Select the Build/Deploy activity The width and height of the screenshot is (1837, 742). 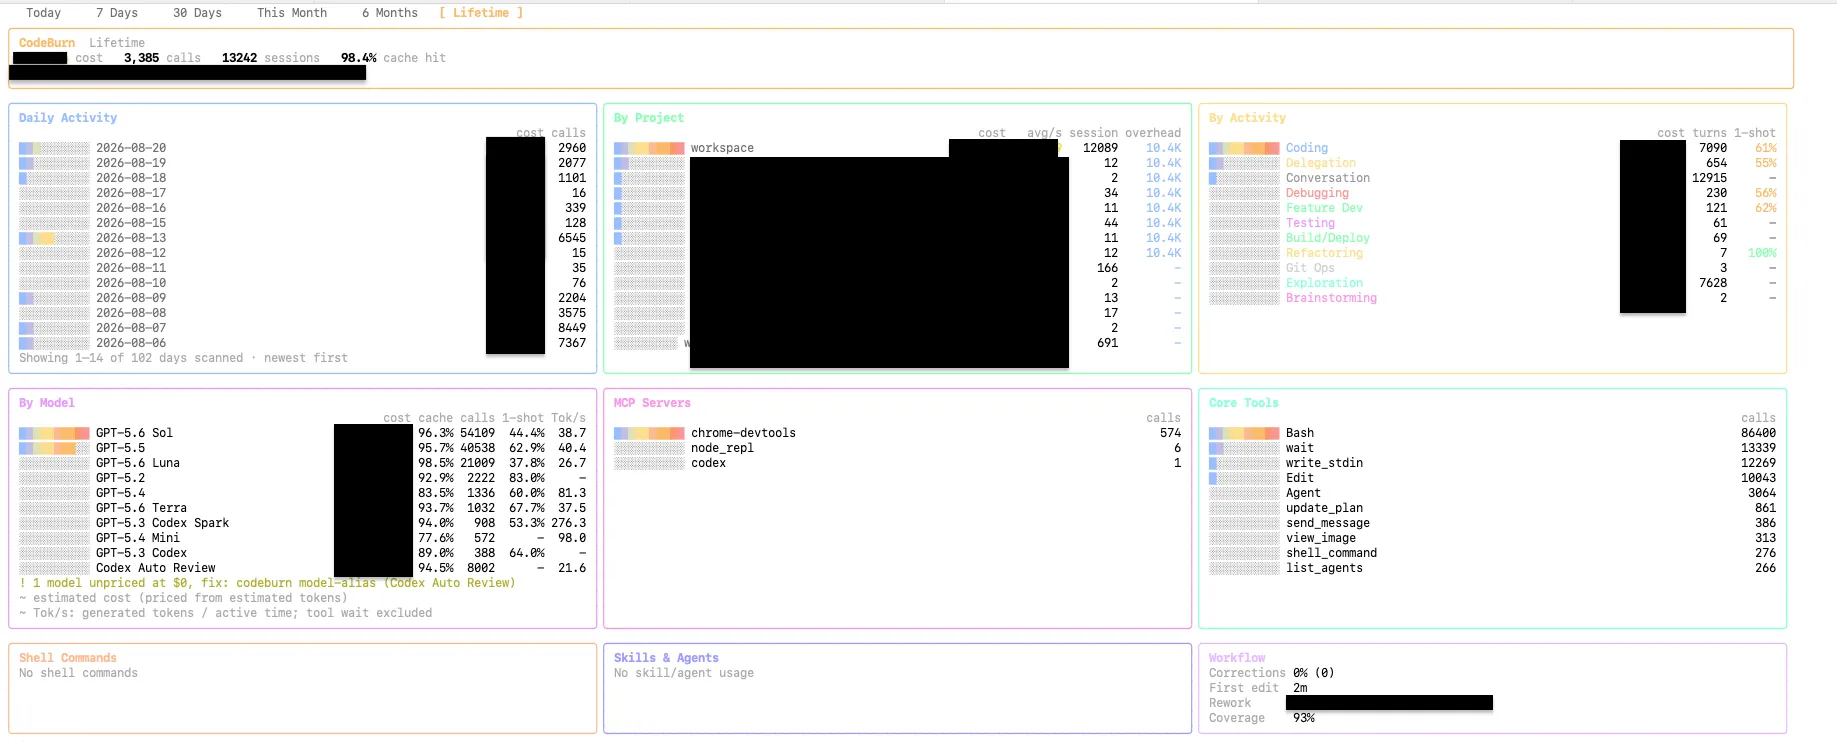click(x=1492, y=238)
